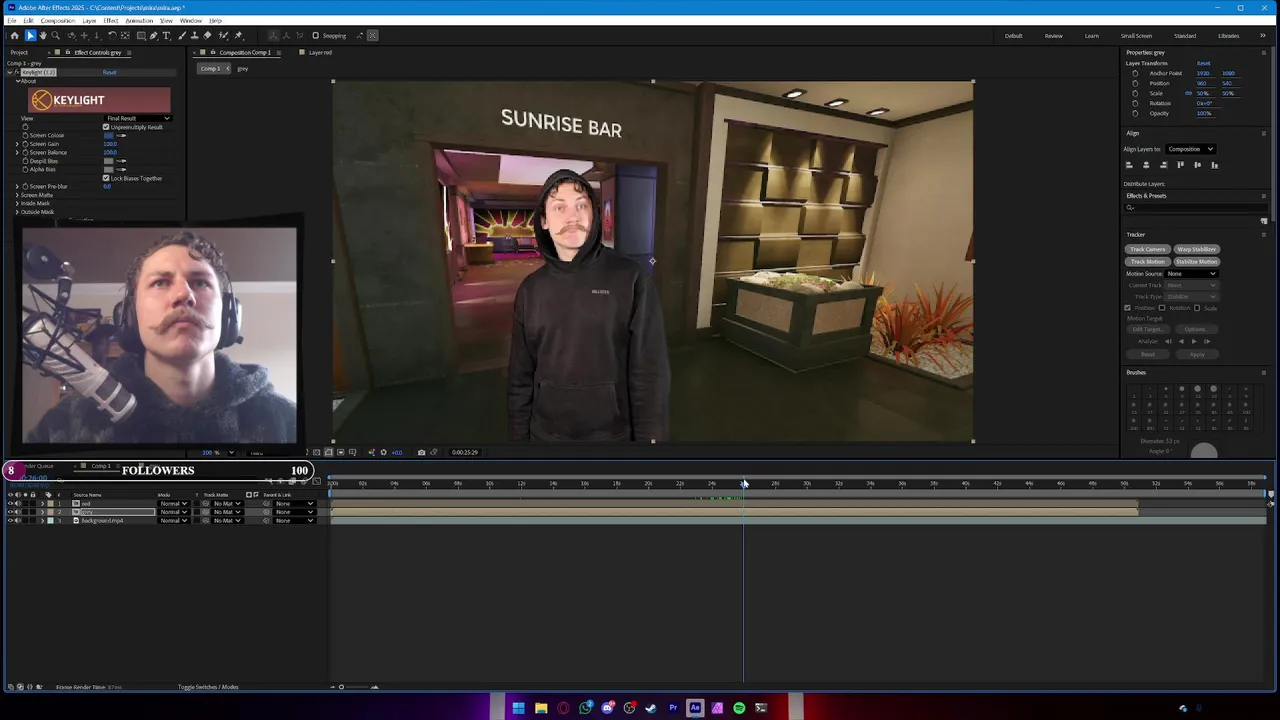Select the Selection (arrow) tool
The image size is (1280, 720).
point(30,36)
